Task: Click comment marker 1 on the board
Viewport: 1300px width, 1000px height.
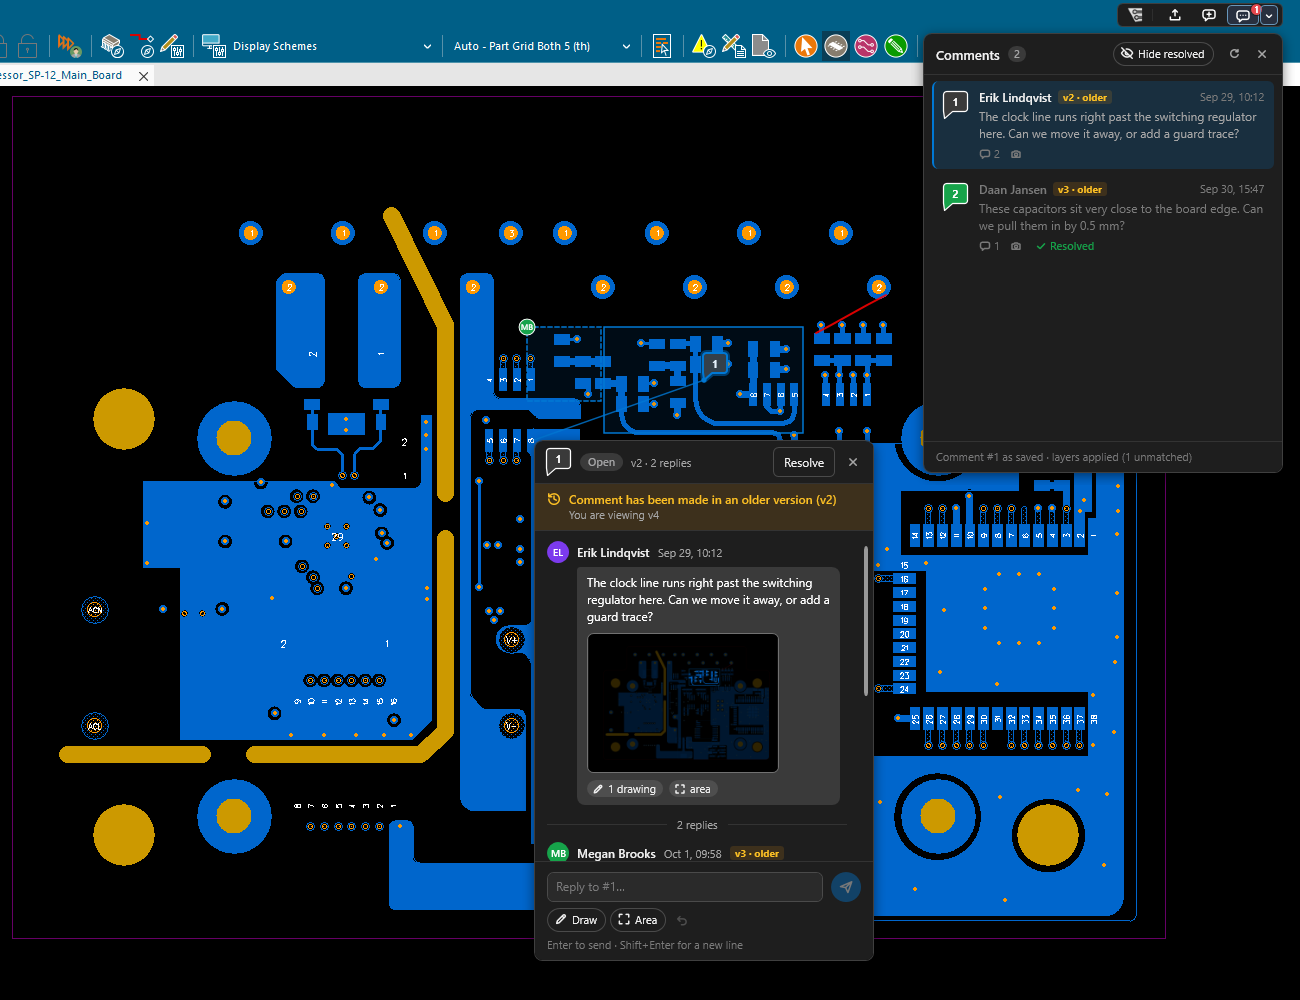Action: [x=714, y=364]
